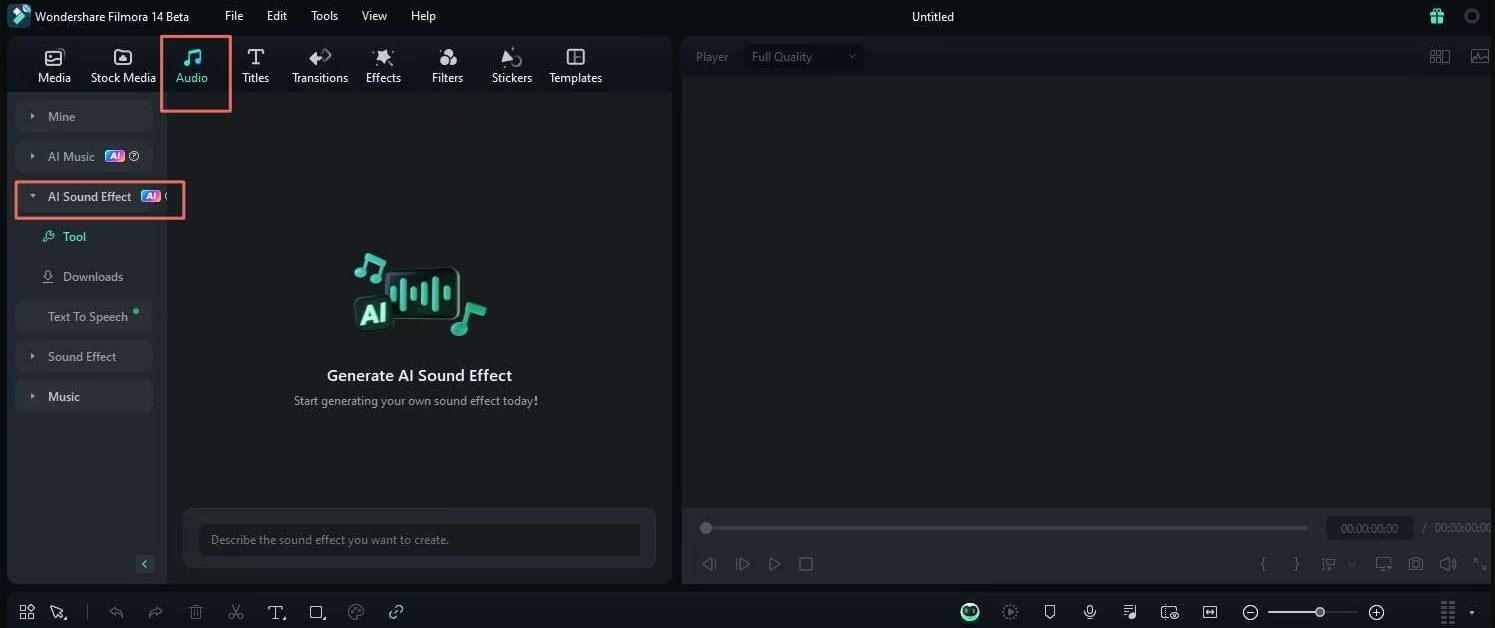Click the Undo arrow
Image resolution: width=1495 pixels, height=628 pixels.
tap(116, 611)
